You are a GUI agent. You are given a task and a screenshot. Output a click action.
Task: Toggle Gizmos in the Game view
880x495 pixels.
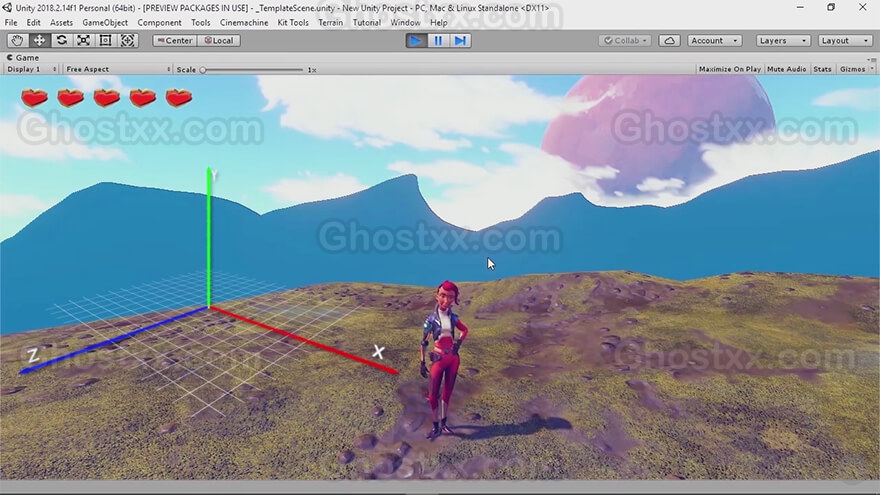[x=852, y=69]
